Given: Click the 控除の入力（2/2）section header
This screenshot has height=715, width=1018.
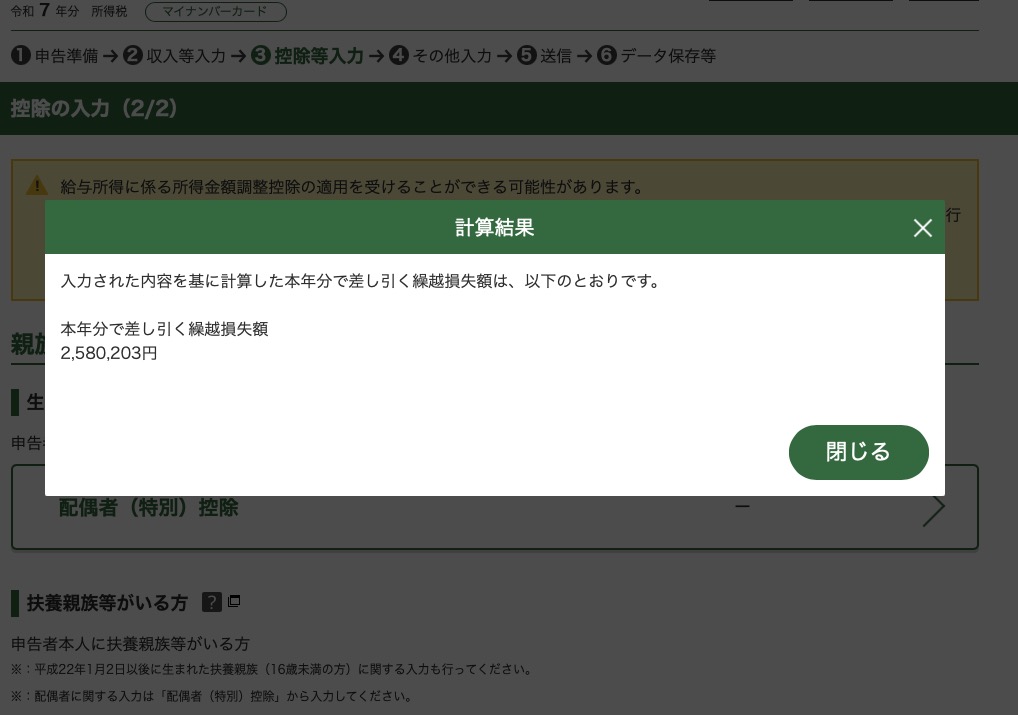Looking at the screenshot, I should tap(95, 109).
